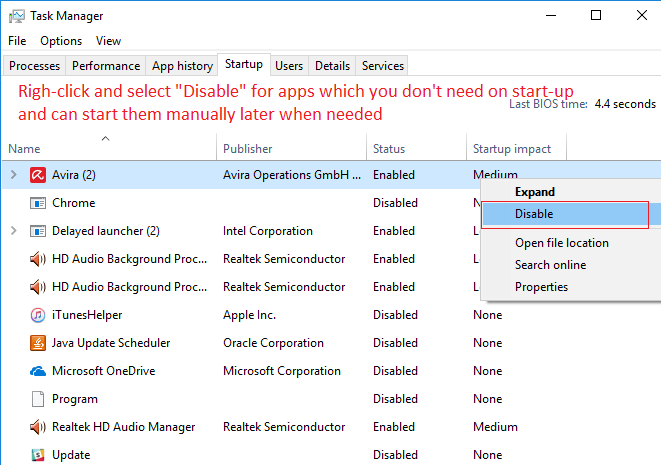
Task: Open the File menu
Action: (17, 41)
